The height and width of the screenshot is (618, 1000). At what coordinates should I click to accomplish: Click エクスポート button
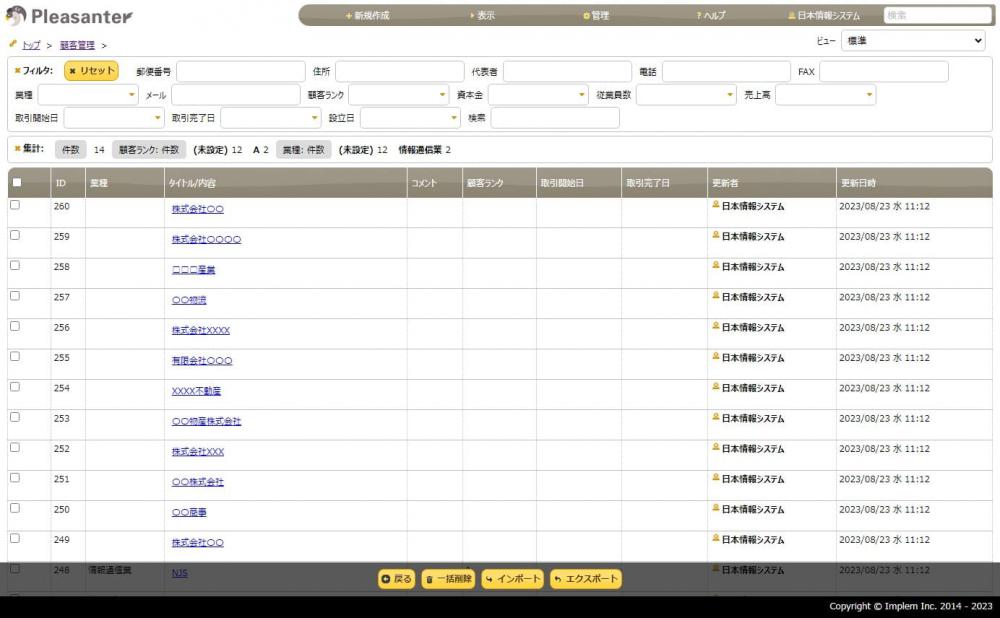click(x=586, y=579)
